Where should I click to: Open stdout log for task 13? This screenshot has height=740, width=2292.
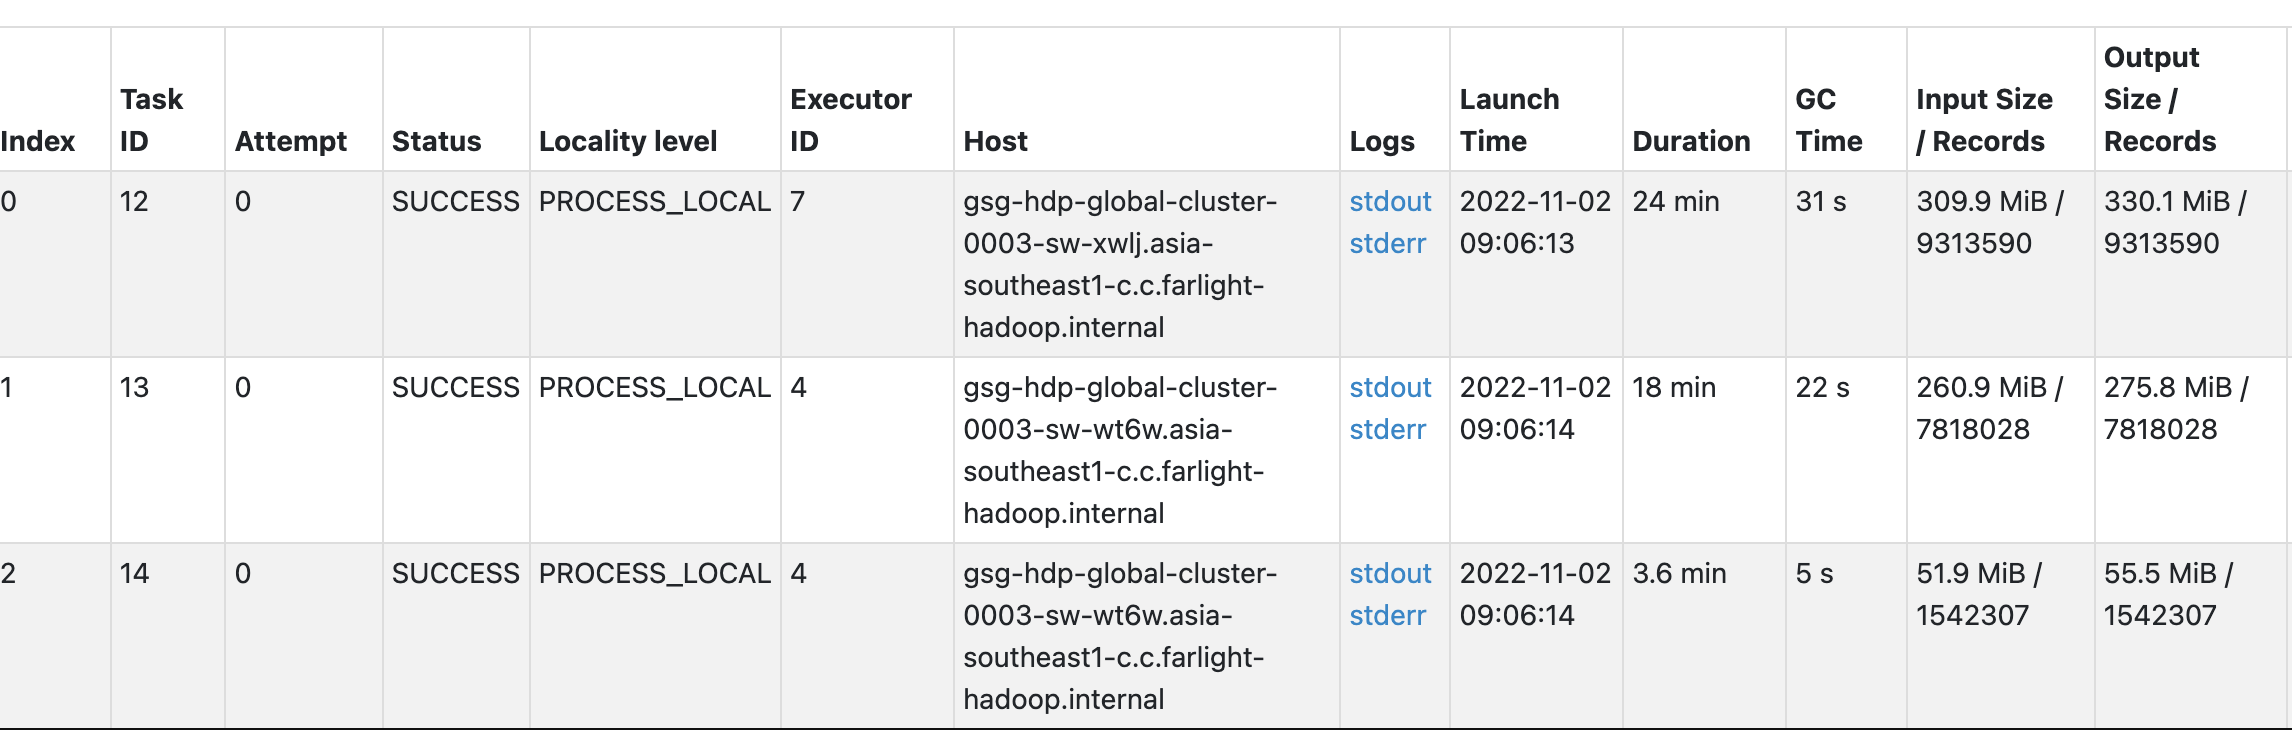tap(1389, 387)
